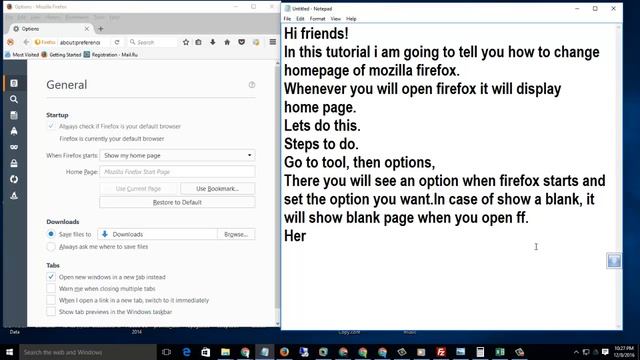Click the Downloads folder field
The width and height of the screenshot is (640, 360).
[x=158, y=234]
